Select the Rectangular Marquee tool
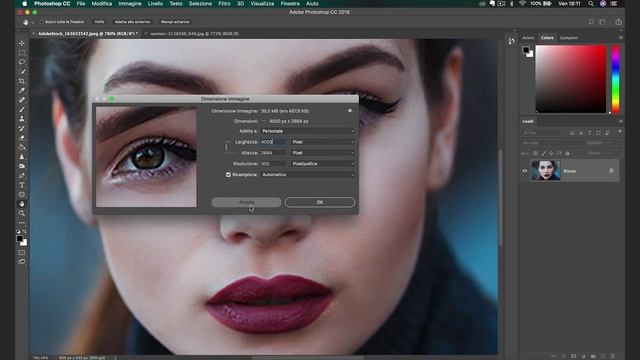The image size is (640, 360). (22, 53)
